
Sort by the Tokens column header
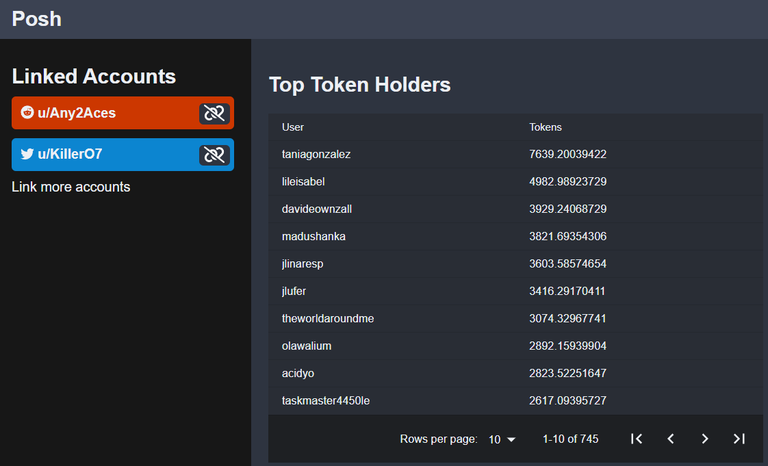coord(545,127)
